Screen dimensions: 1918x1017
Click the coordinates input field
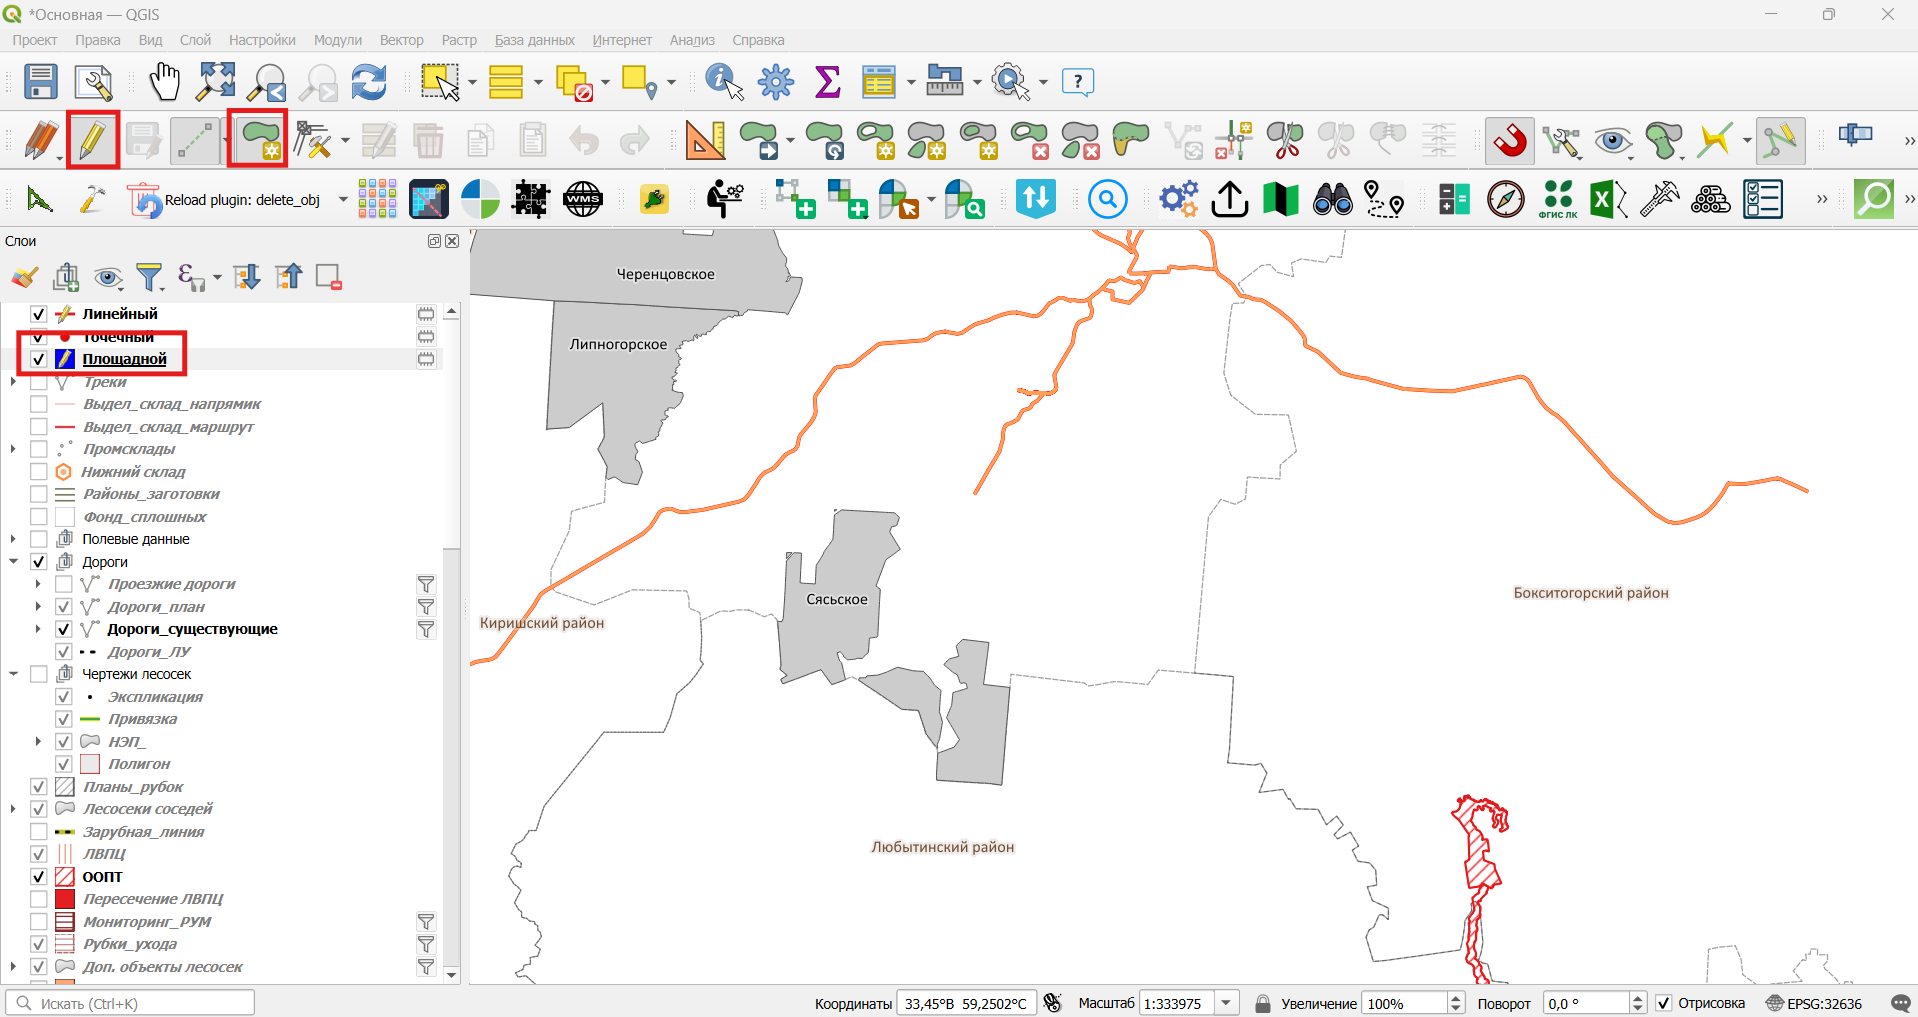click(966, 1003)
